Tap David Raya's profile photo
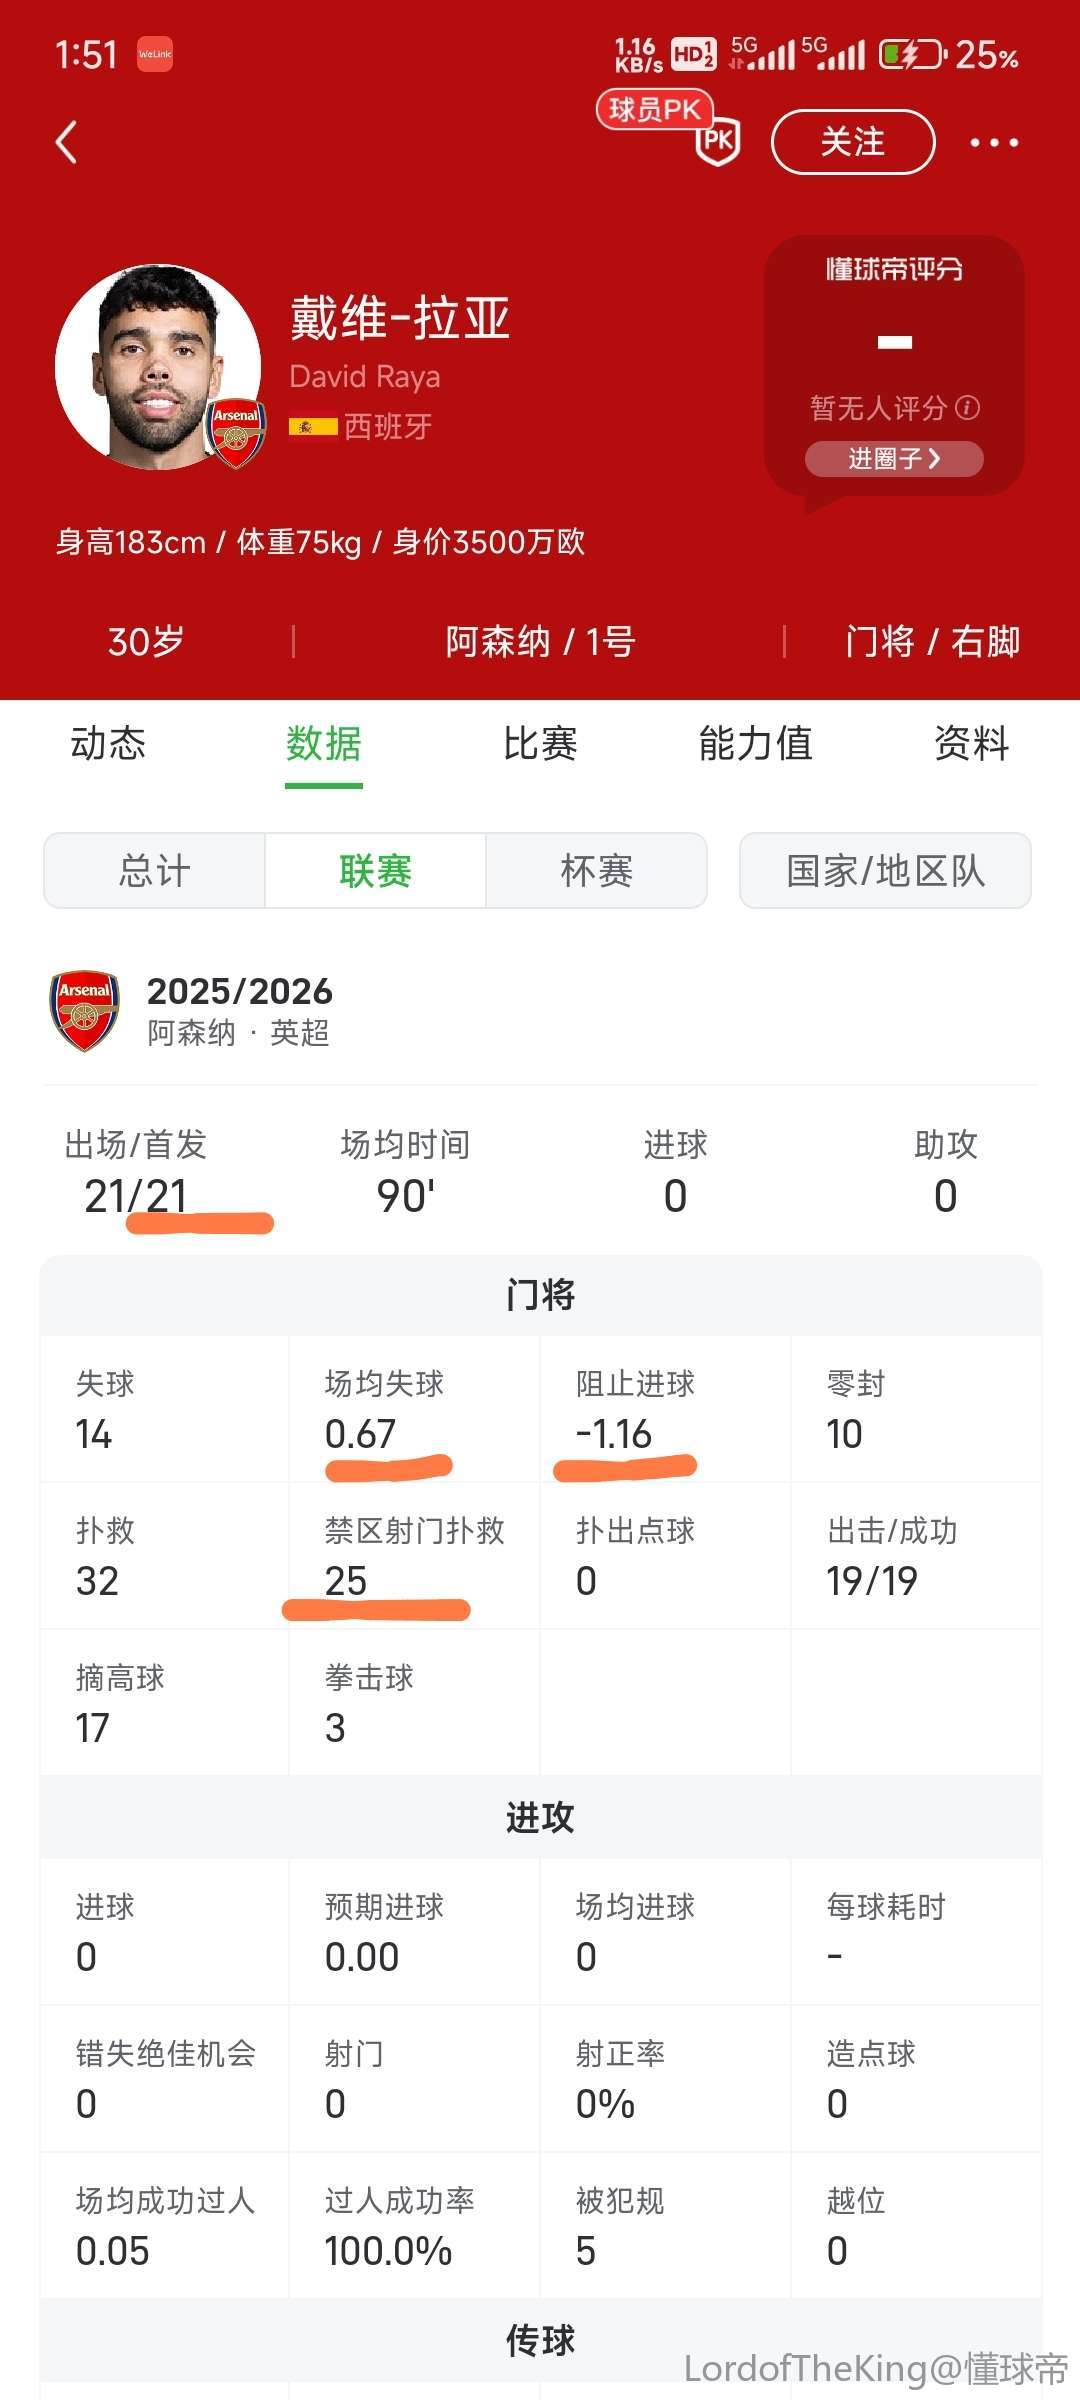Screen dimensions: 1080x2400 (157, 366)
